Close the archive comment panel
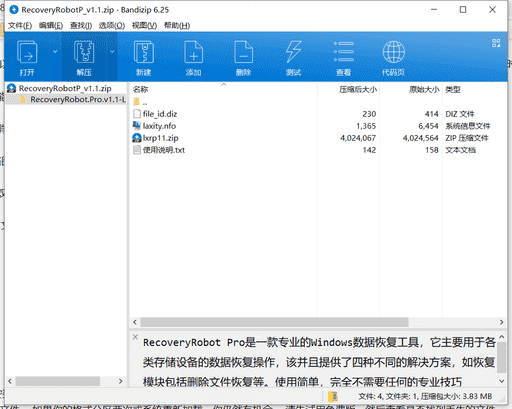 pyautogui.click(x=135, y=337)
